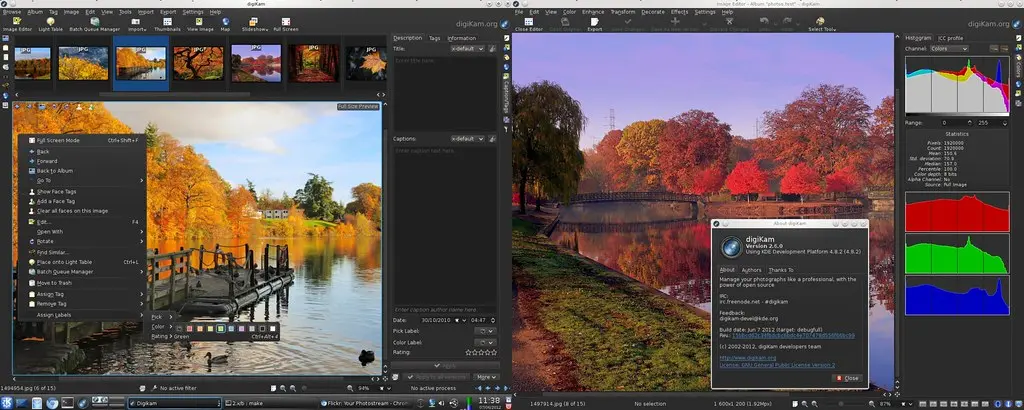Click the Save Changes checkmark icon
This screenshot has height=410, width=1024.
[x=628, y=22]
